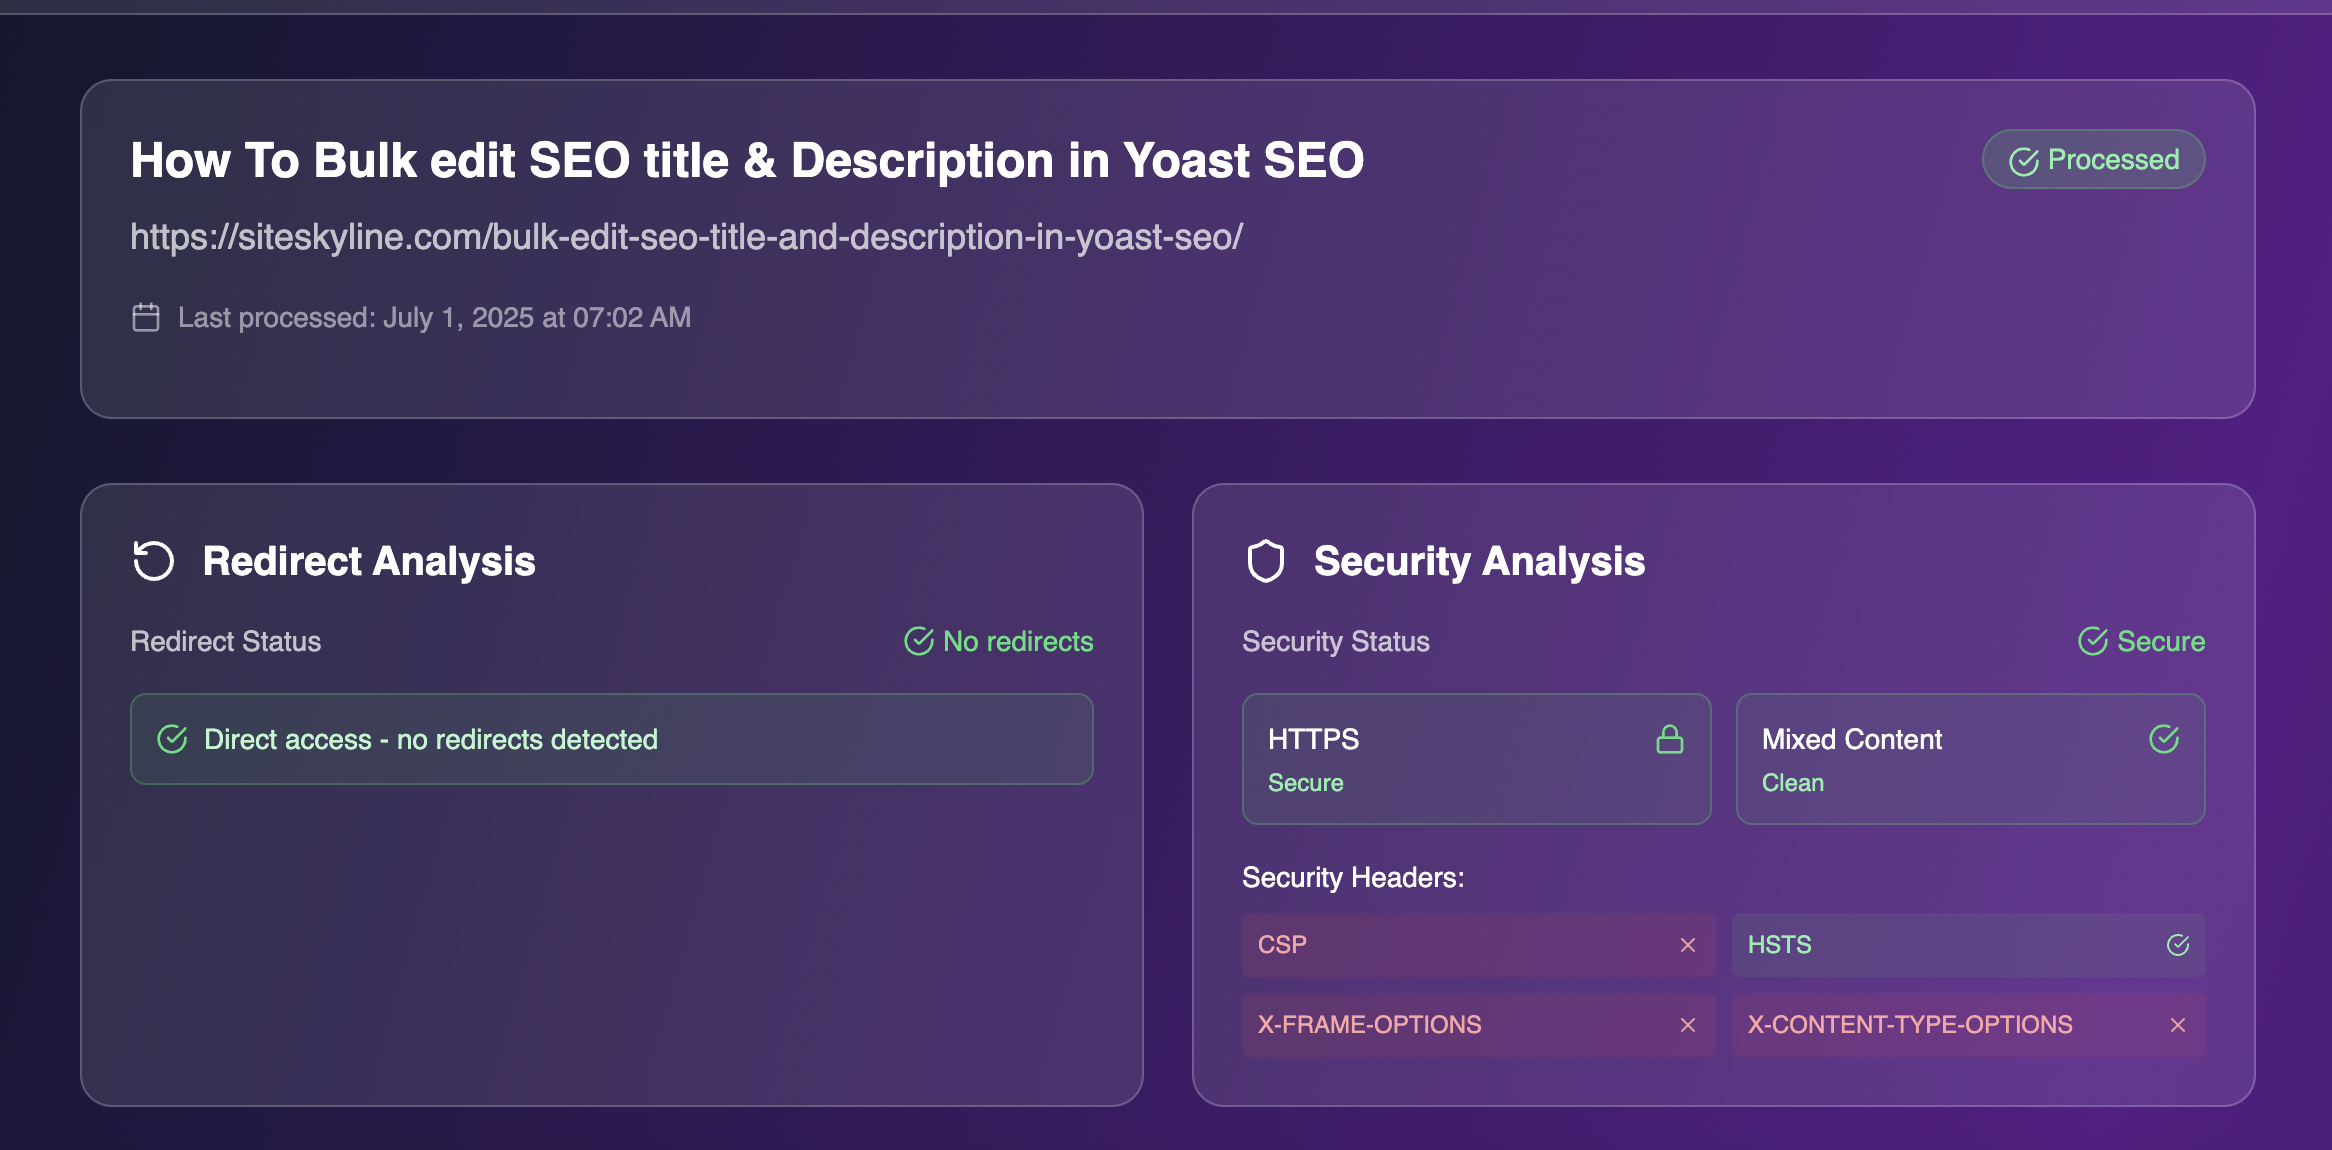Screen dimensions: 2332x1150
Task: Click the Direct access no redirects banner
Action: point(611,739)
